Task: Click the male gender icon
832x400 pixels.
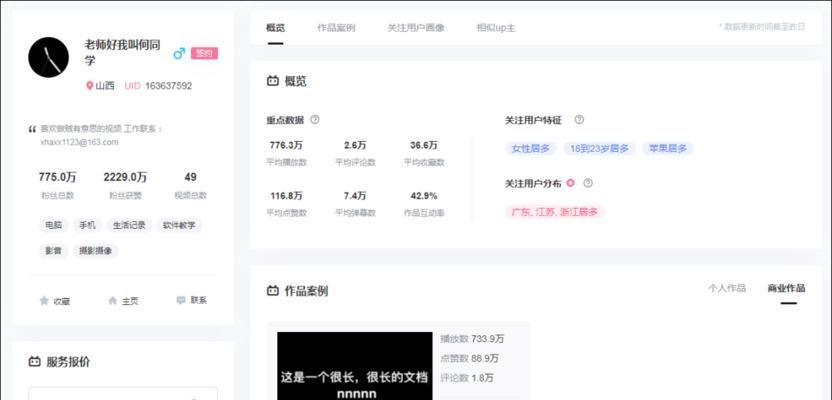Action: (x=179, y=54)
